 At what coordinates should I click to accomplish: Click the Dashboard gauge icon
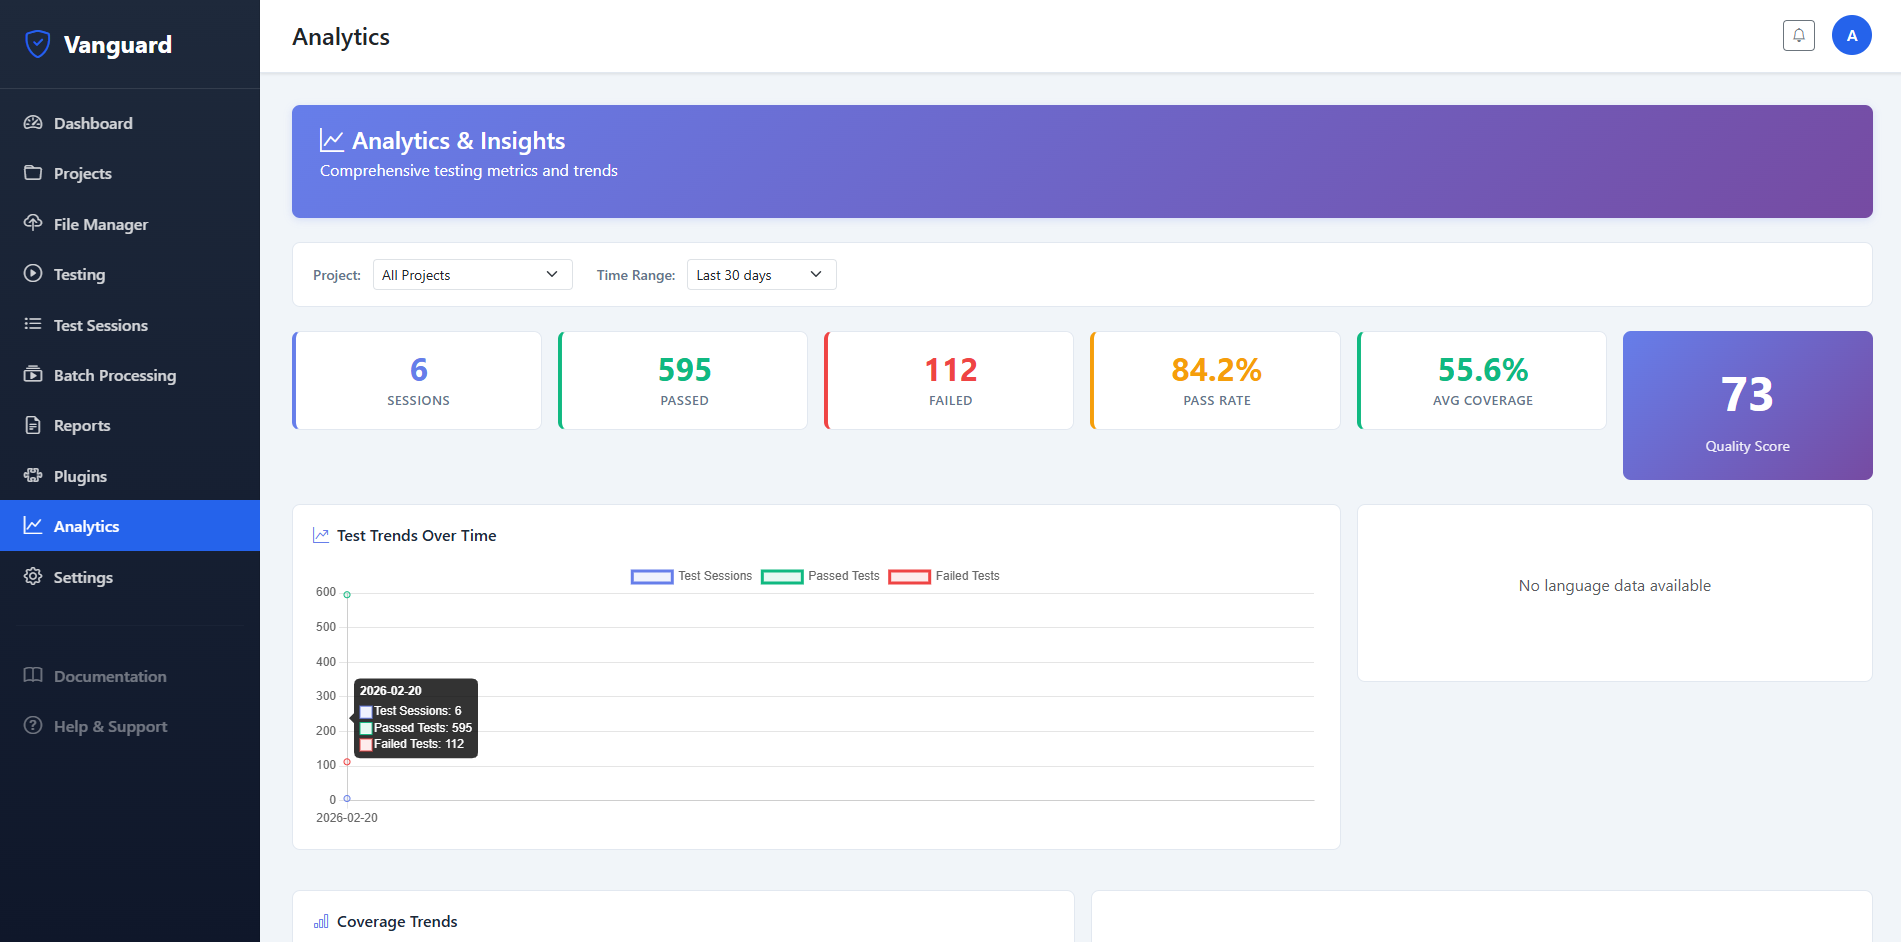33,123
